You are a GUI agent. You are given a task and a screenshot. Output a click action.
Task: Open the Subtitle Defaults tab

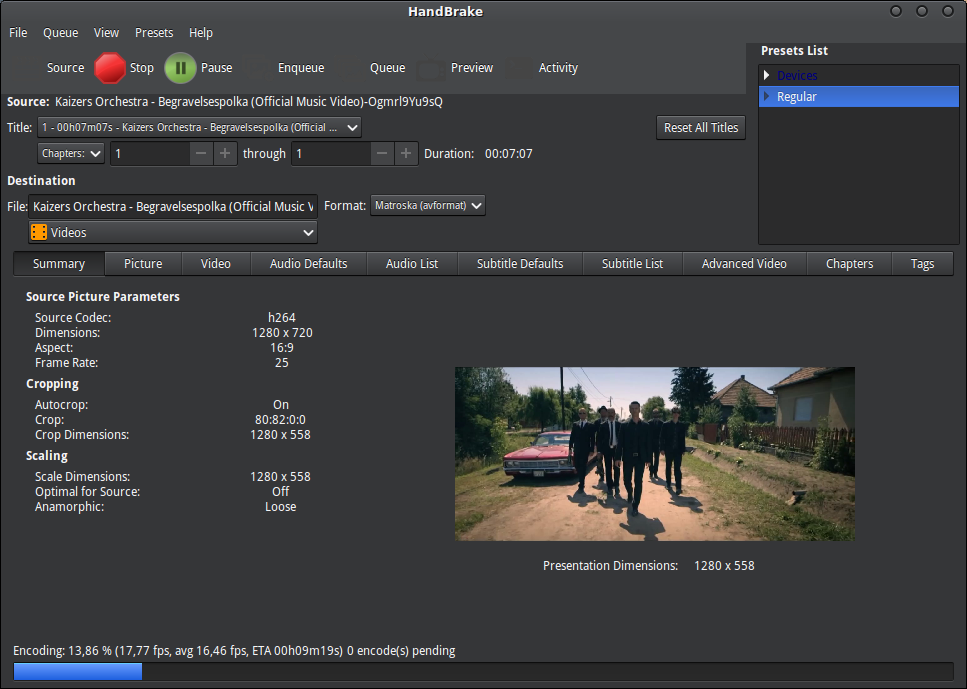tap(520, 263)
